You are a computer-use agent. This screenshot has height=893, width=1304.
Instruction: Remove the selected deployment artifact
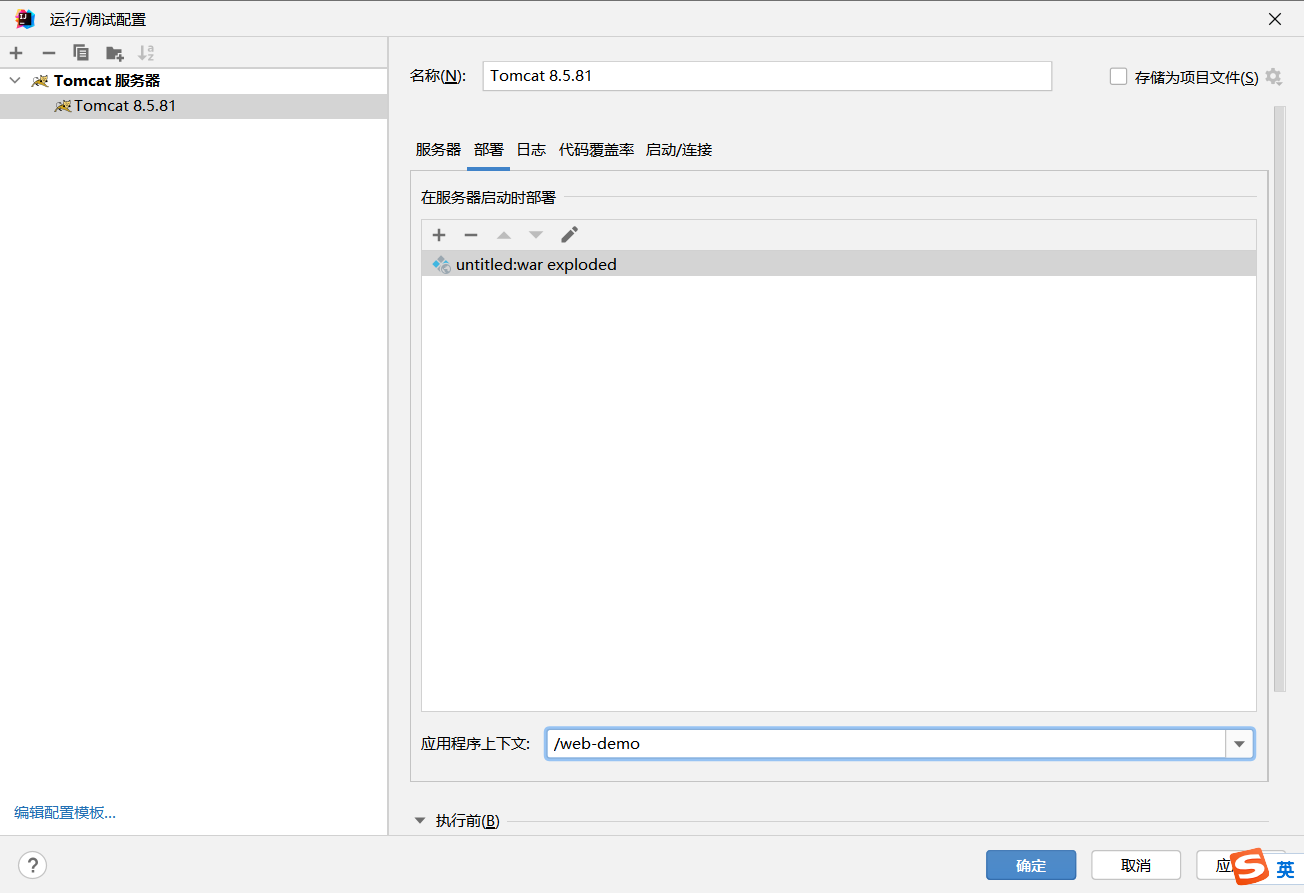point(471,235)
